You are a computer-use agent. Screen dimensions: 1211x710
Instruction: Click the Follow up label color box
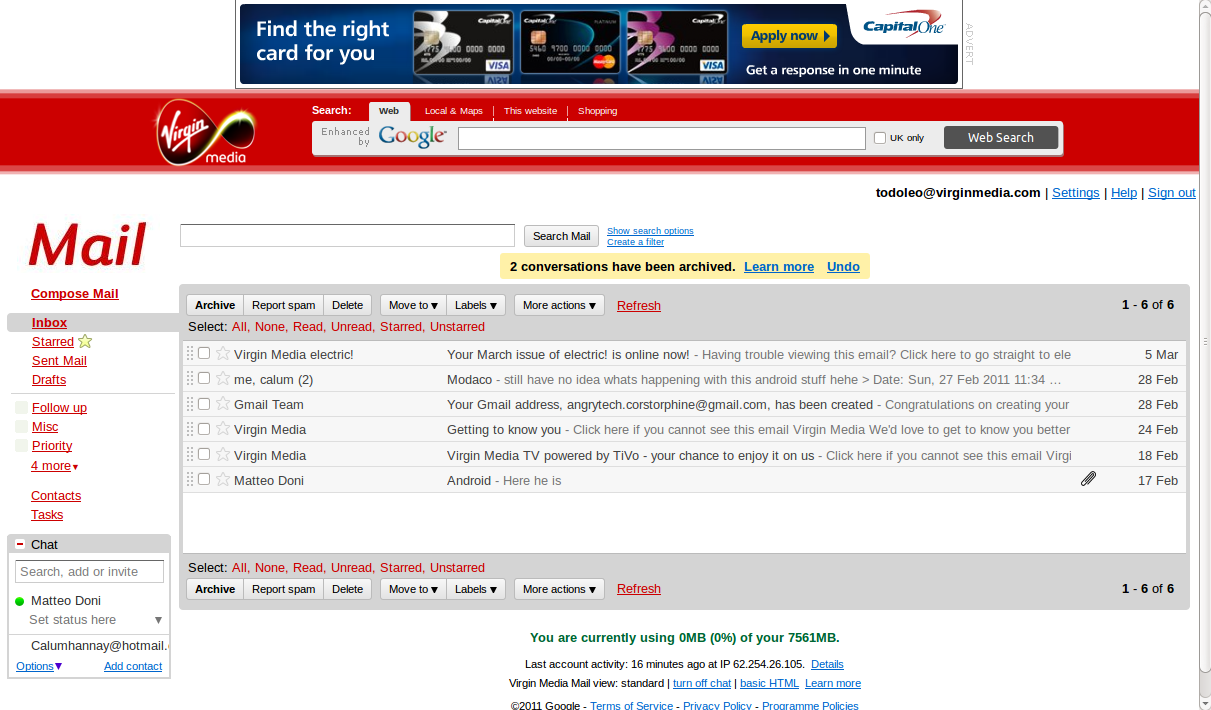pyautogui.click(x=21, y=408)
